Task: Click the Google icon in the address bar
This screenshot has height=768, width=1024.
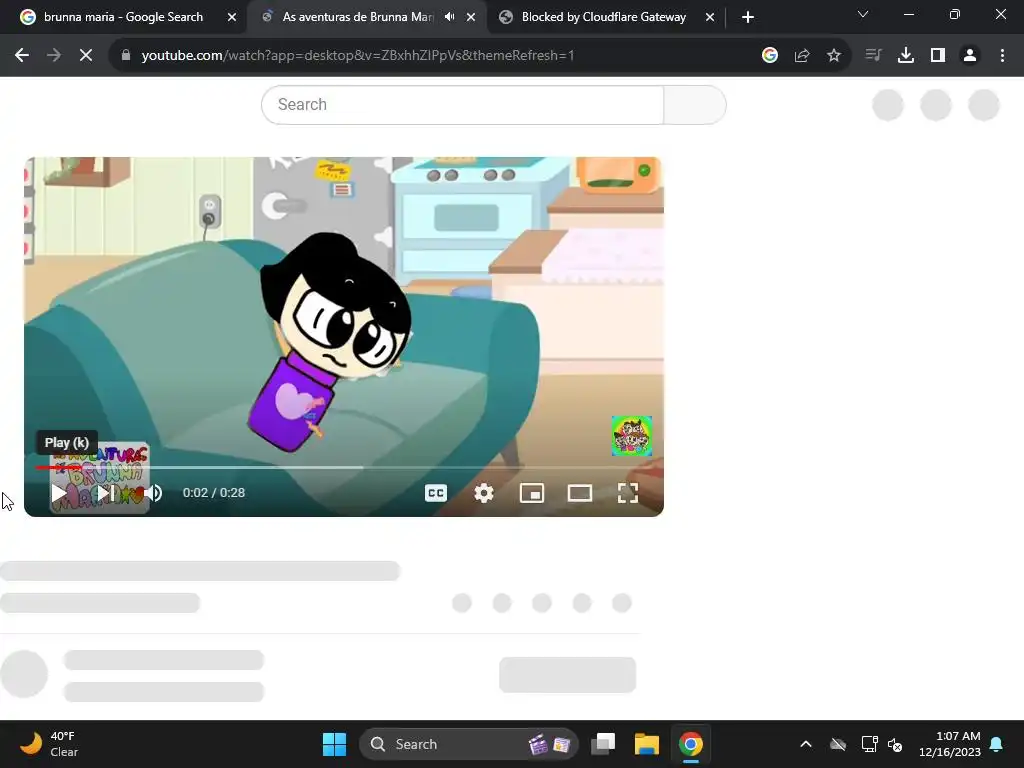Action: click(x=770, y=56)
